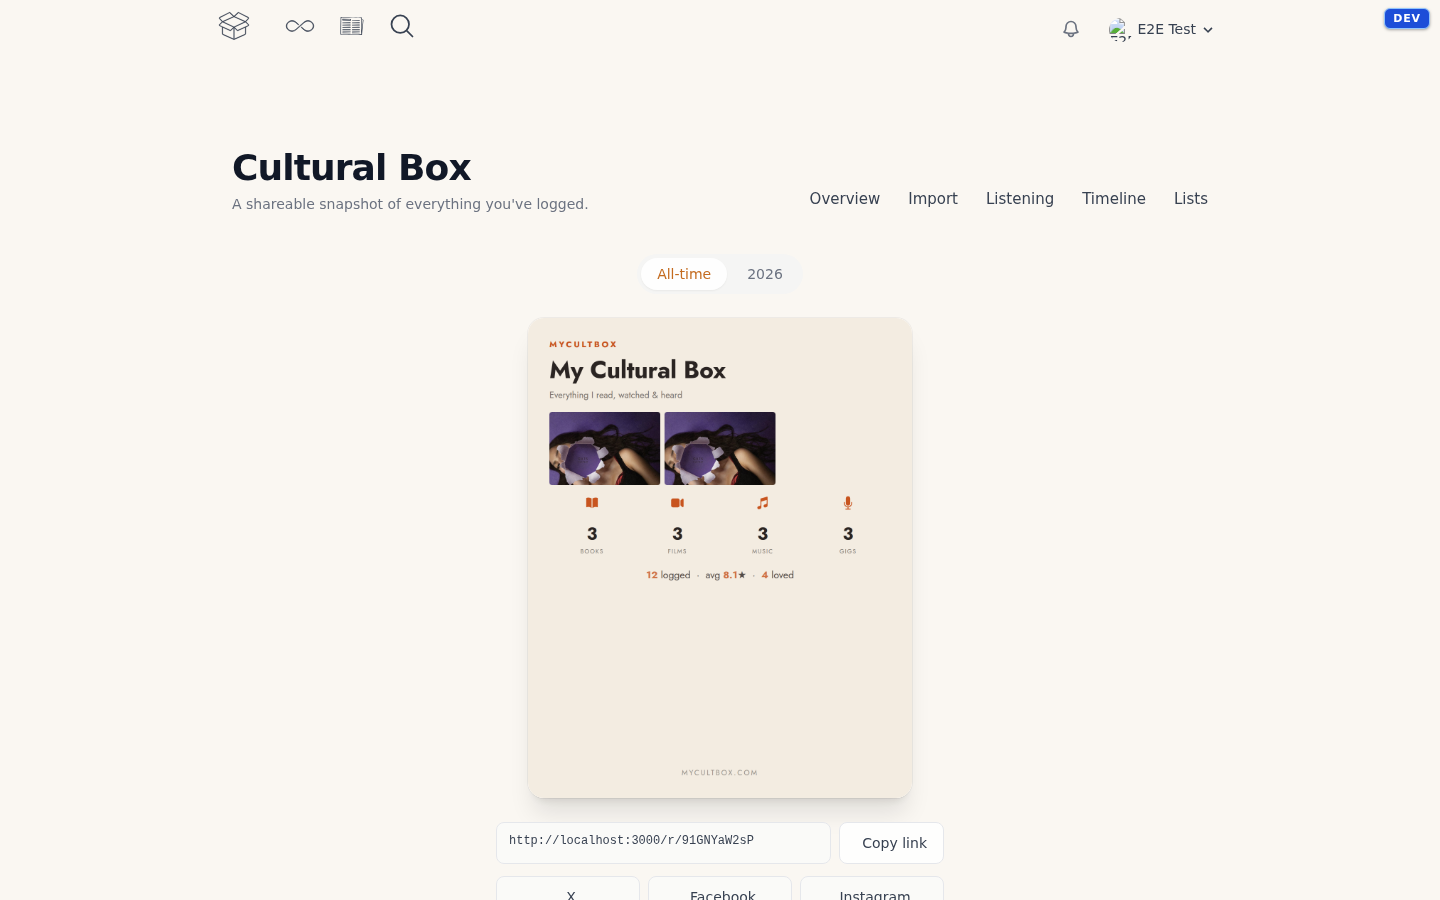Go to the Overview tab
This screenshot has height=900, width=1440.
(x=845, y=198)
